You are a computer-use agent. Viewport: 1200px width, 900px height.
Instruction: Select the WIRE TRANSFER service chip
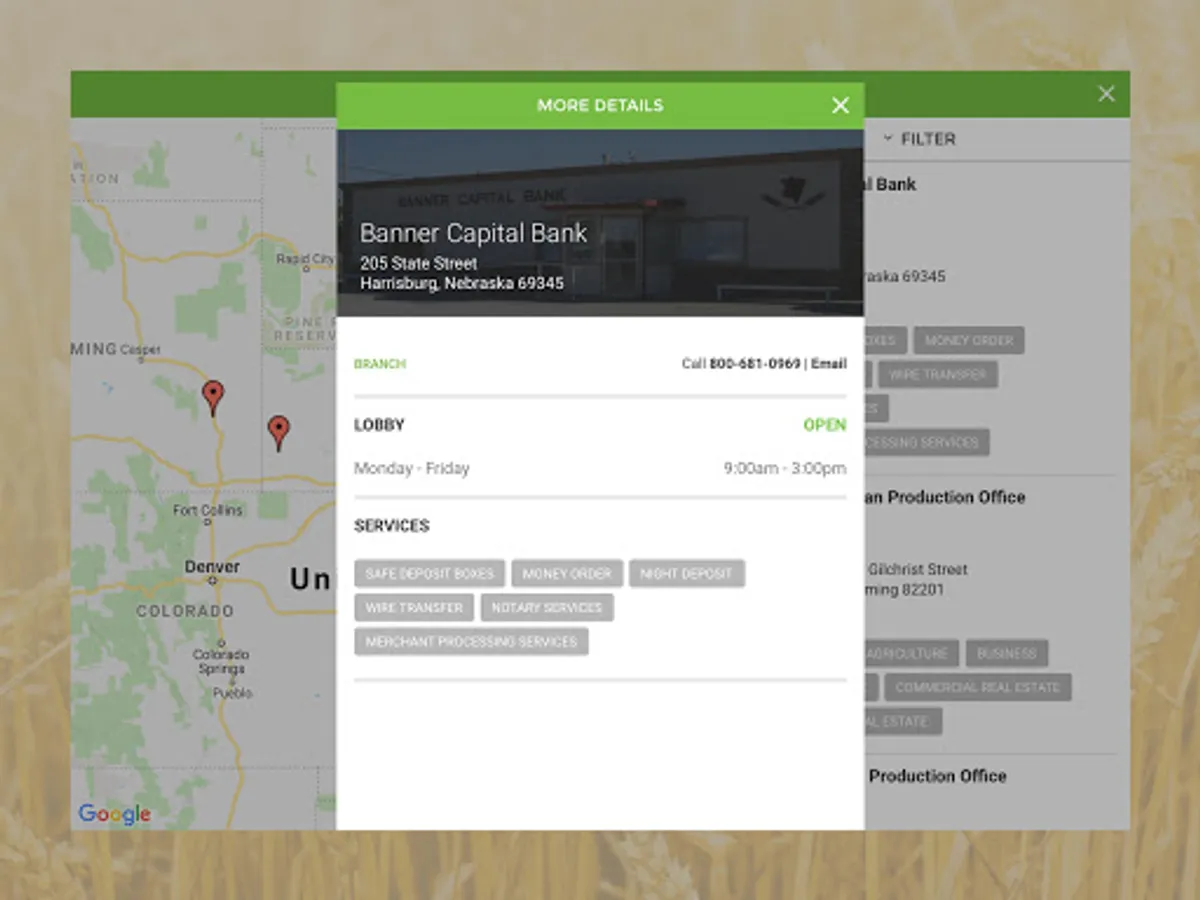[x=413, y=607]
